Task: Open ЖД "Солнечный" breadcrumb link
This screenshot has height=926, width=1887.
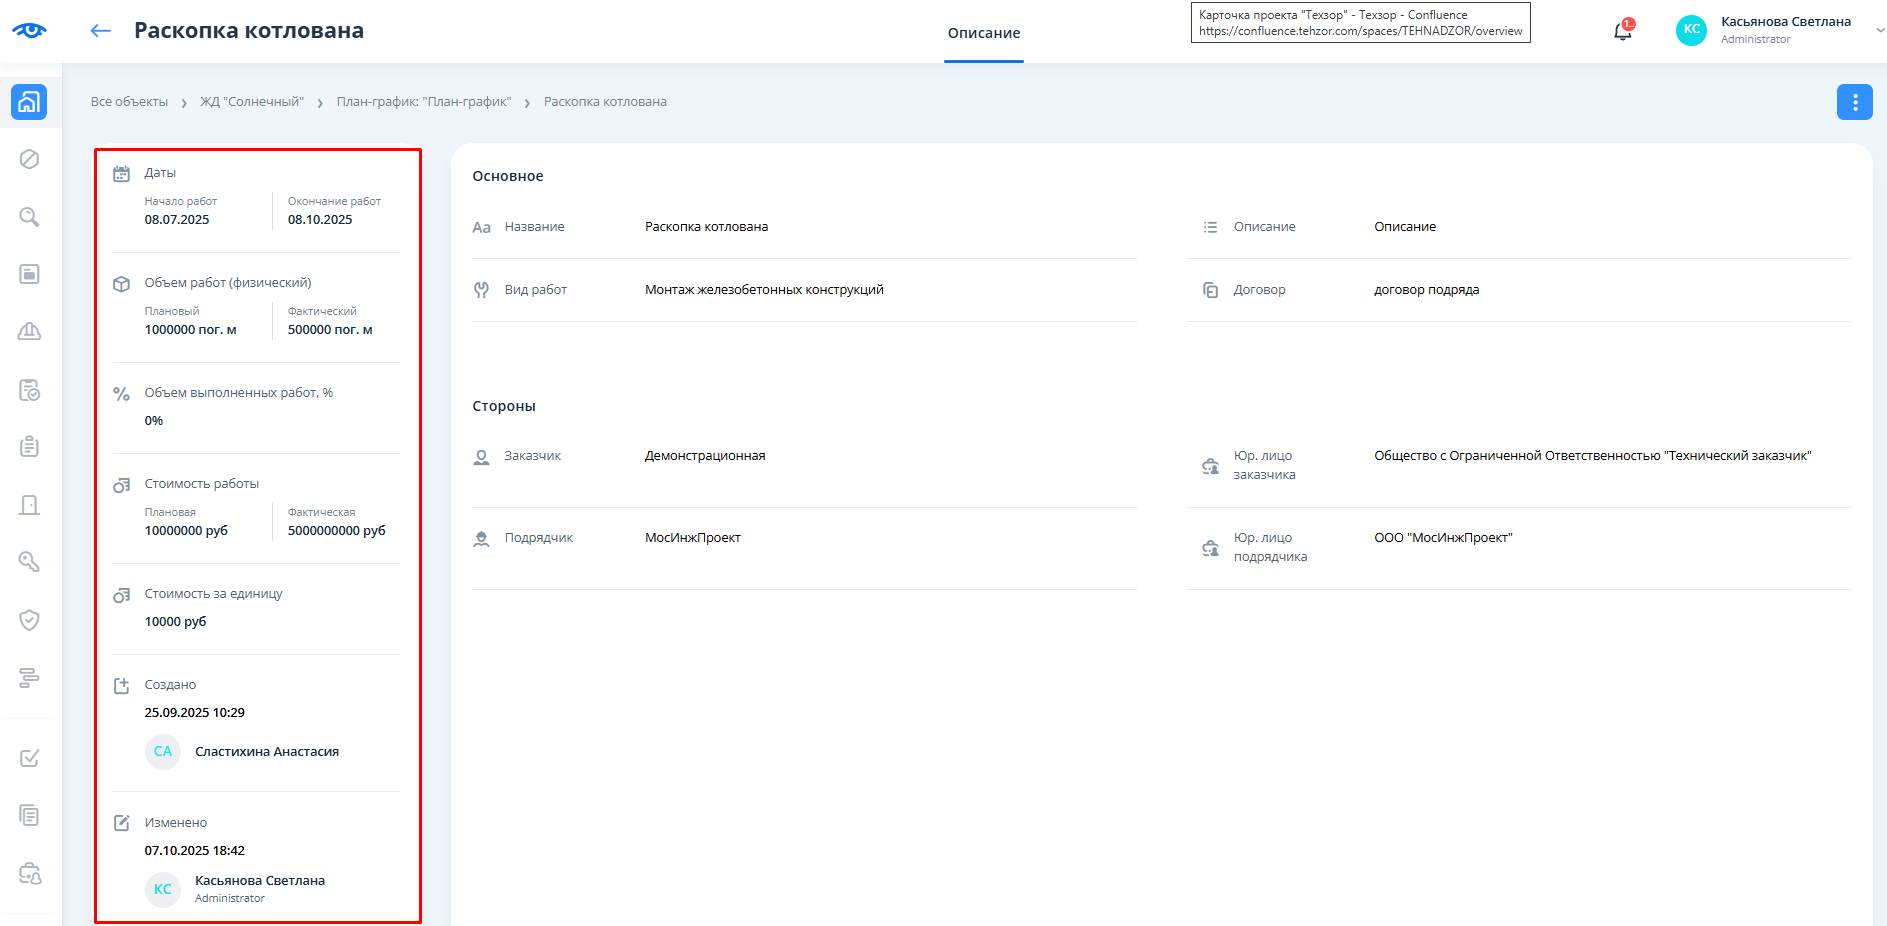Action: point(252,102)
